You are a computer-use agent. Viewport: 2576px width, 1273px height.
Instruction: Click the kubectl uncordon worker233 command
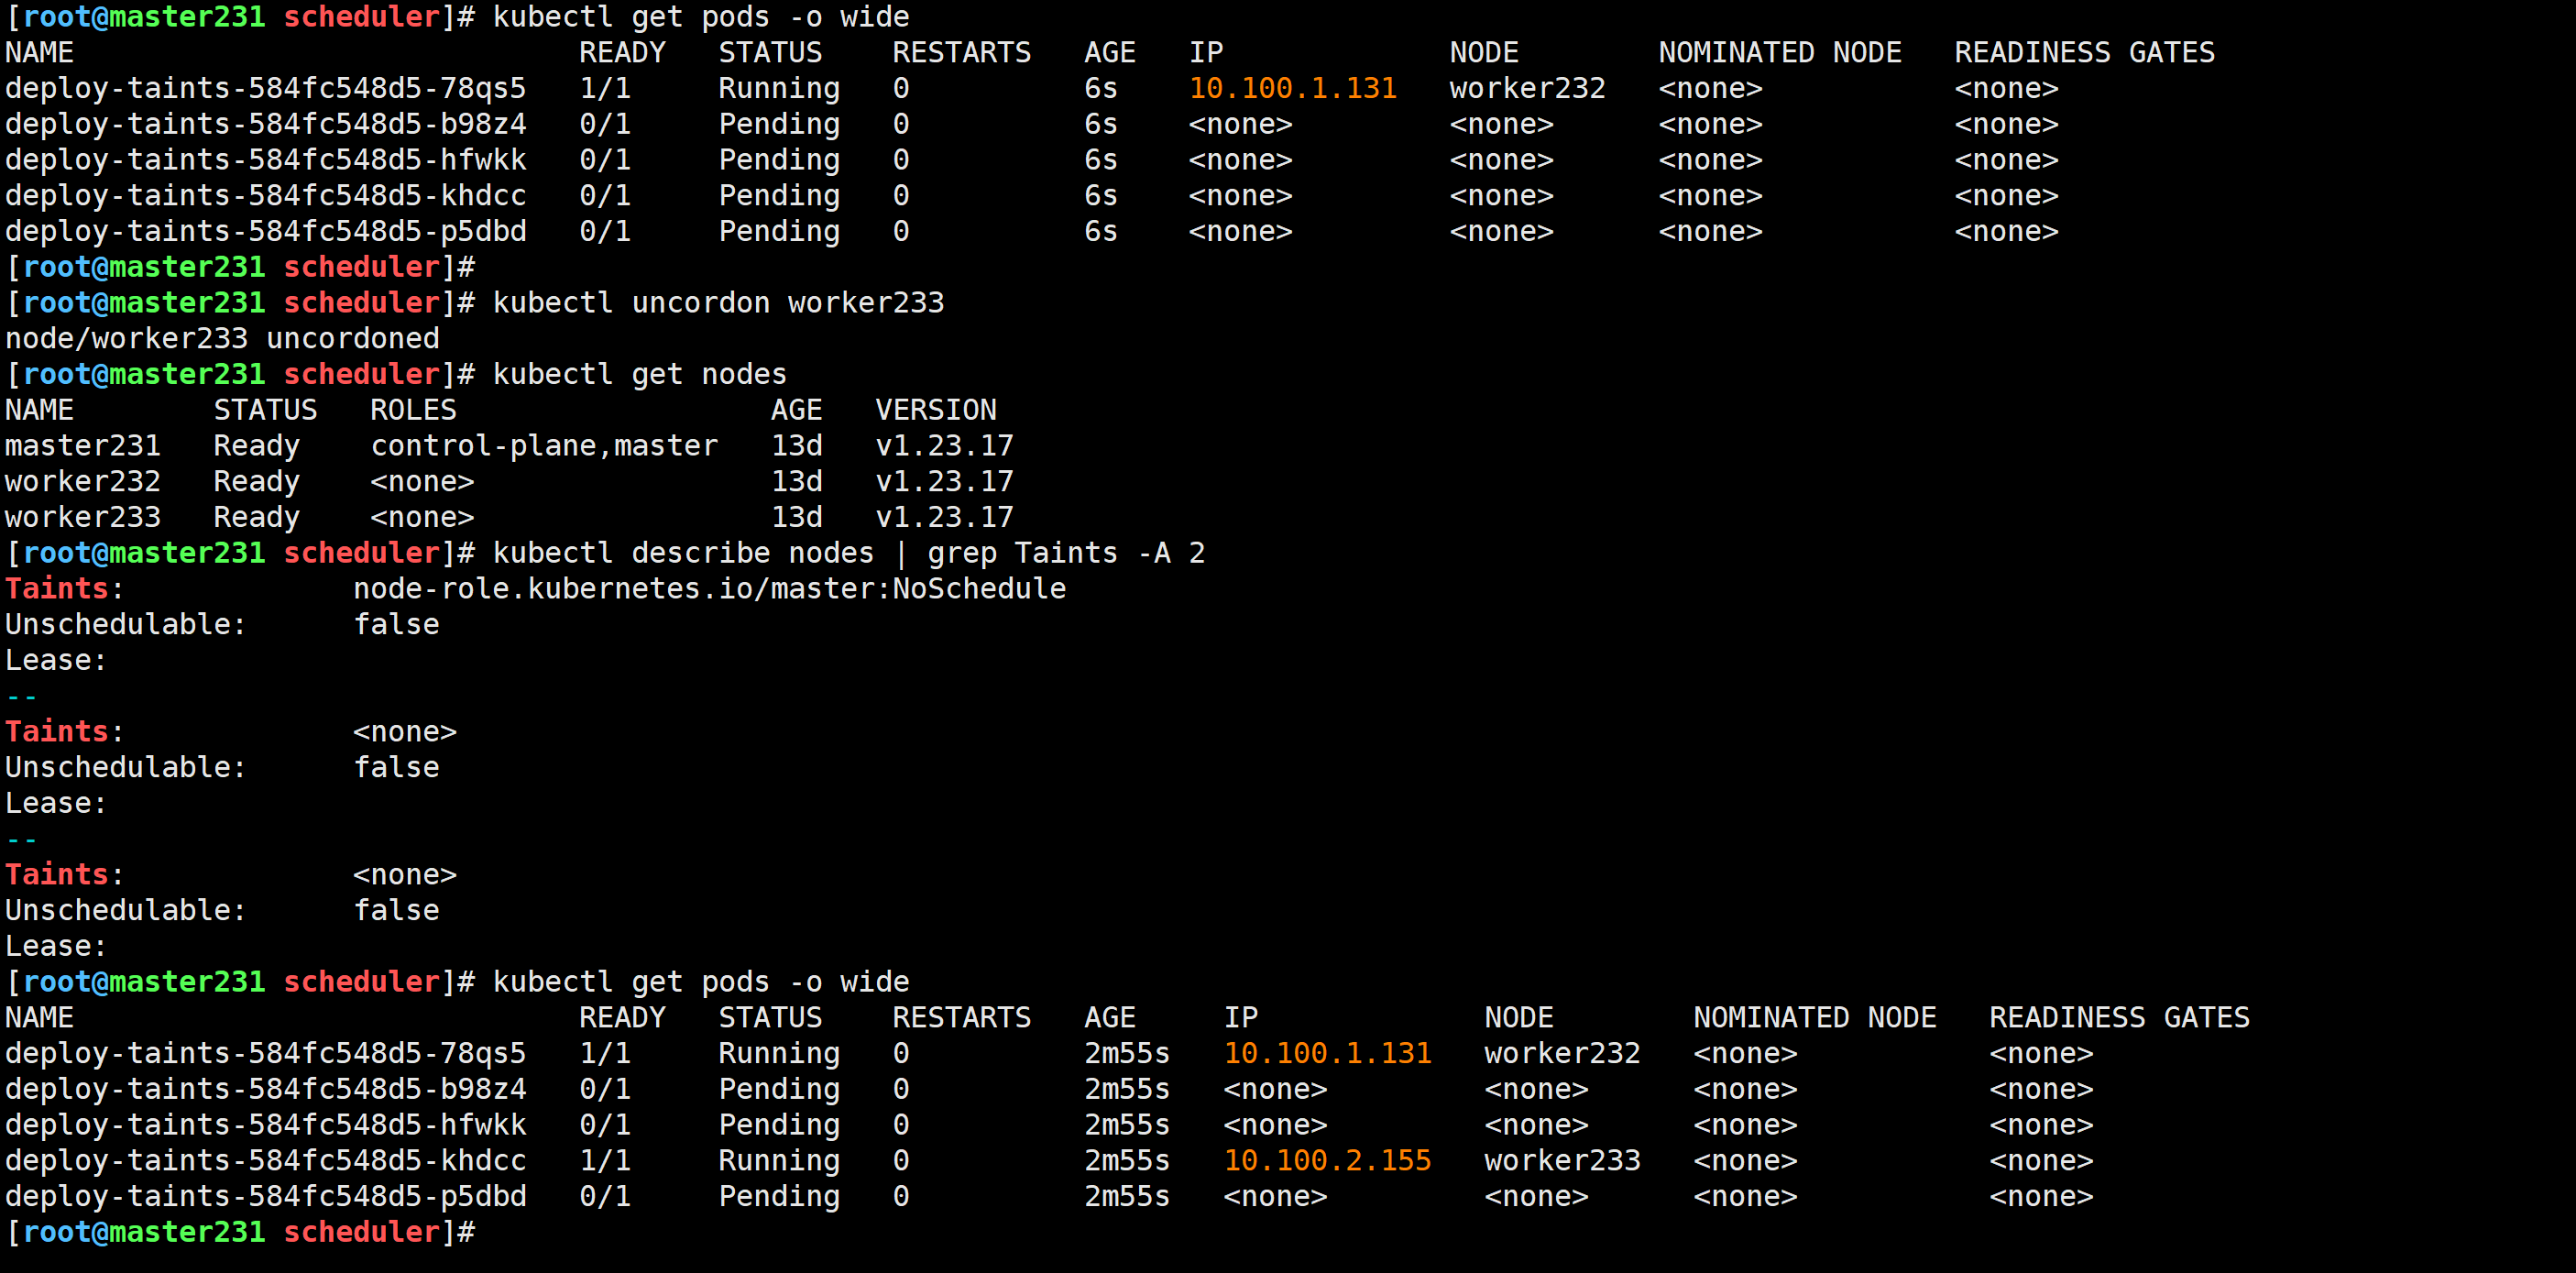pos(717,302)
